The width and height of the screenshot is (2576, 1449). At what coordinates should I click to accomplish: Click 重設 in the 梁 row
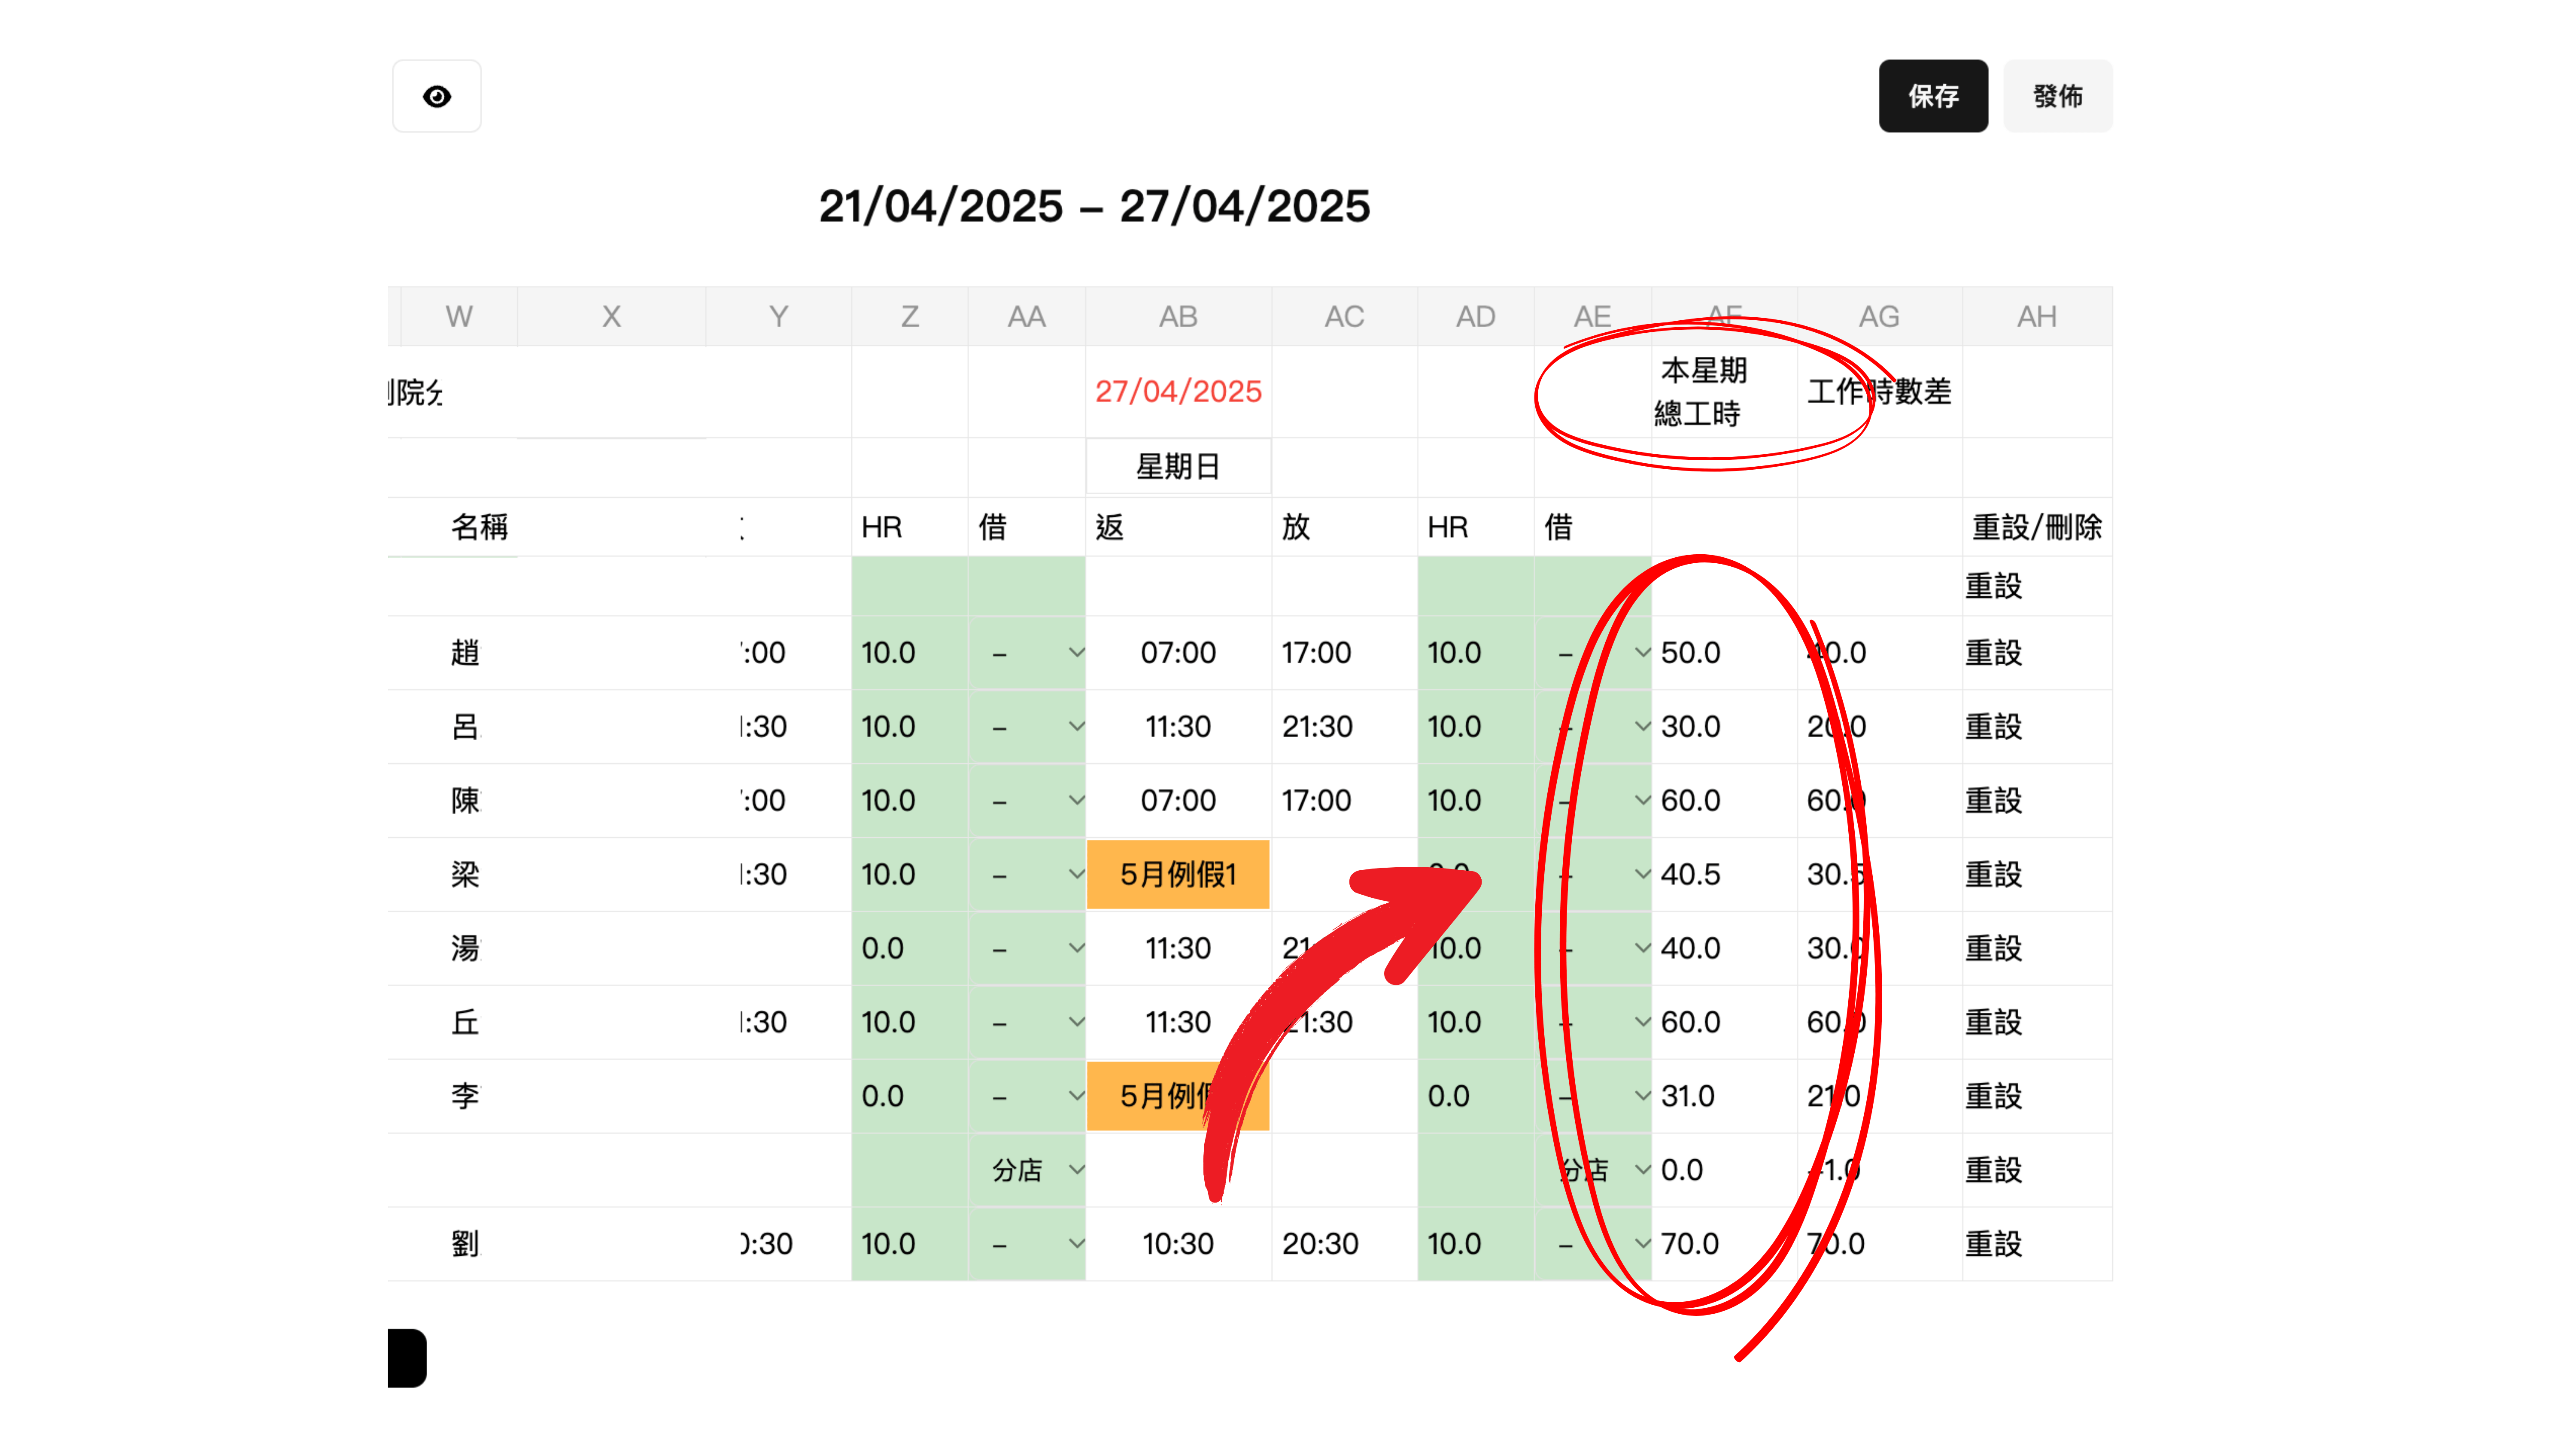(x=1993, y=875)
